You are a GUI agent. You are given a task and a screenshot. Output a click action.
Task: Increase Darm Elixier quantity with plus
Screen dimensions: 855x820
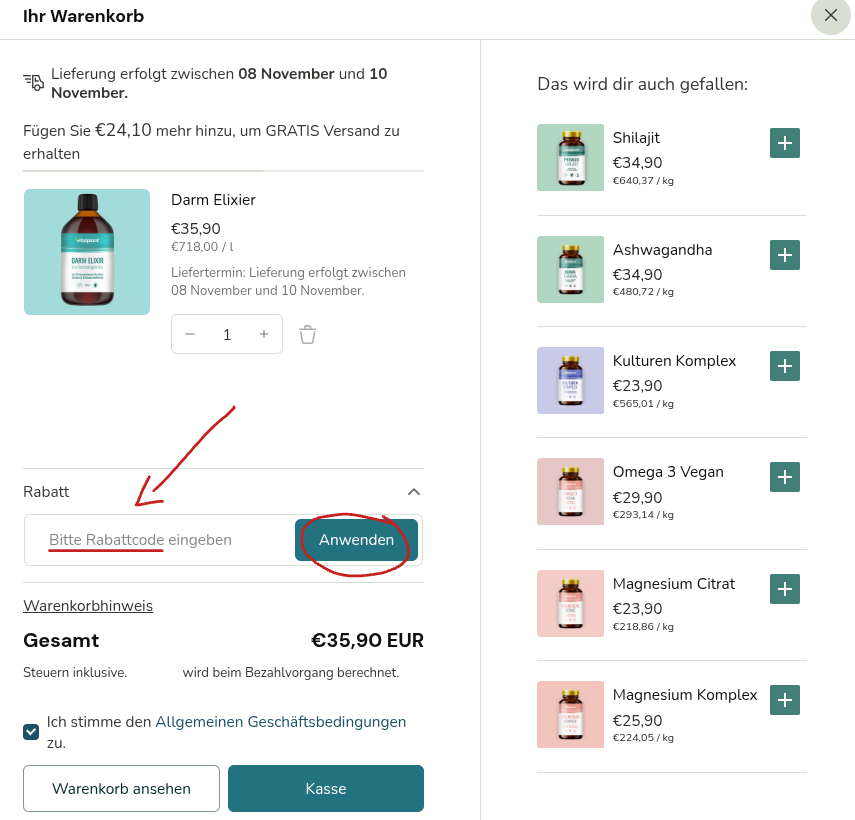263,335
